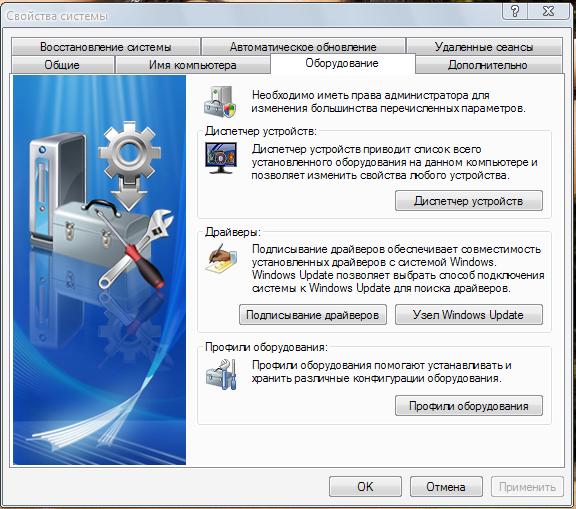Click the Отмена button
The image size is (576, 509).
click(446, 487)
